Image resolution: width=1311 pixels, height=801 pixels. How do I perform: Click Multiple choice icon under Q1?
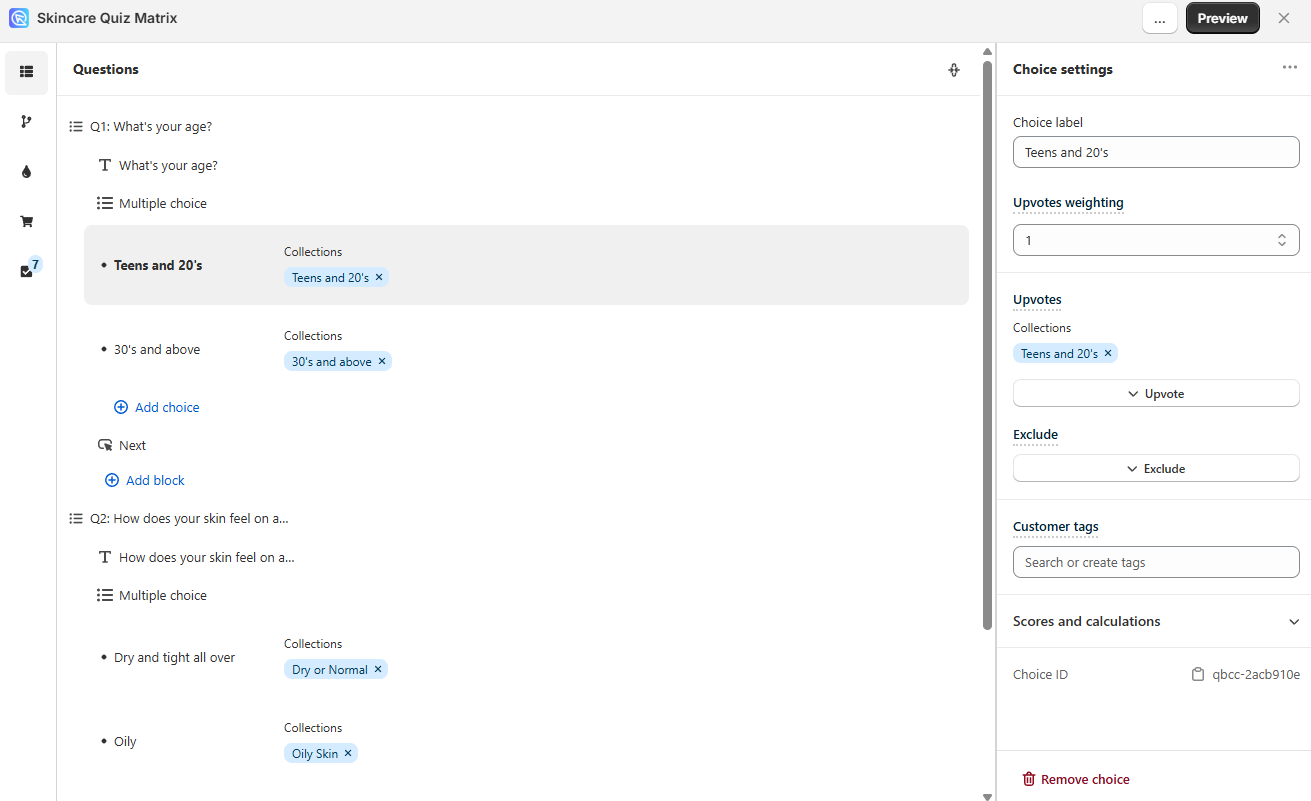(x=105, y=203)
